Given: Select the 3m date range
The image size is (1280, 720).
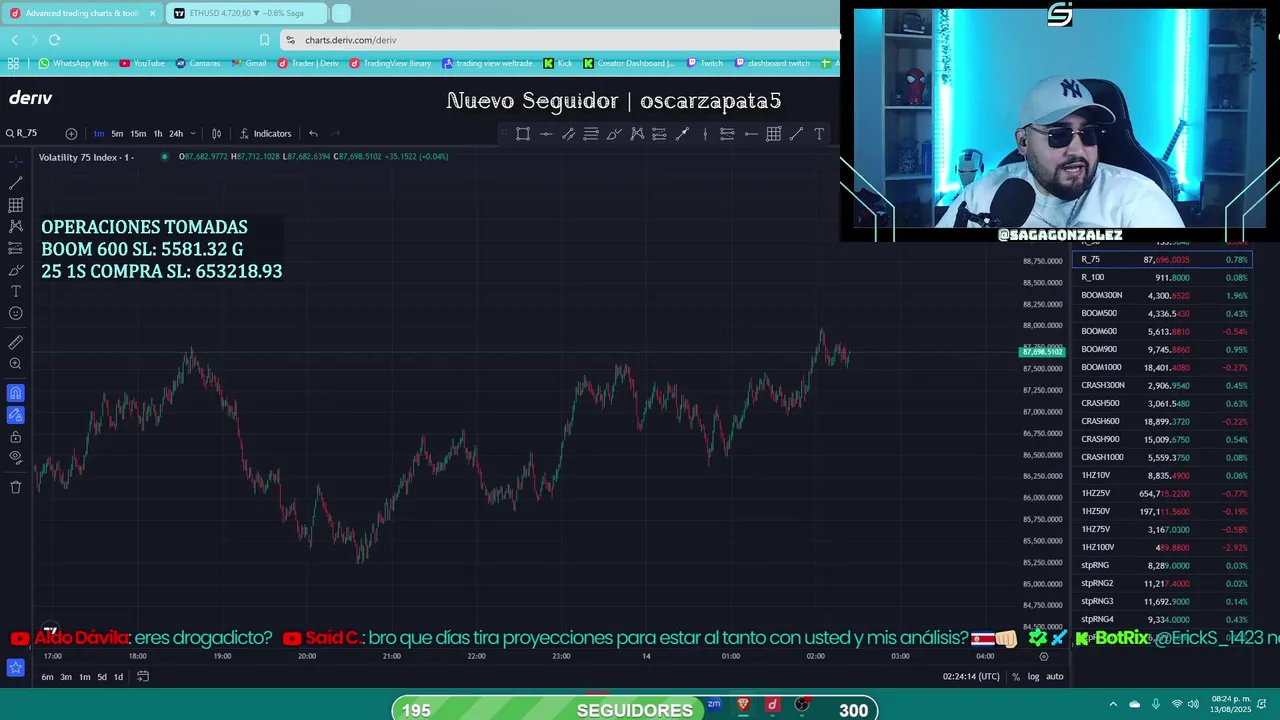Looking at the screenshot, I should (x=66, y=677).
